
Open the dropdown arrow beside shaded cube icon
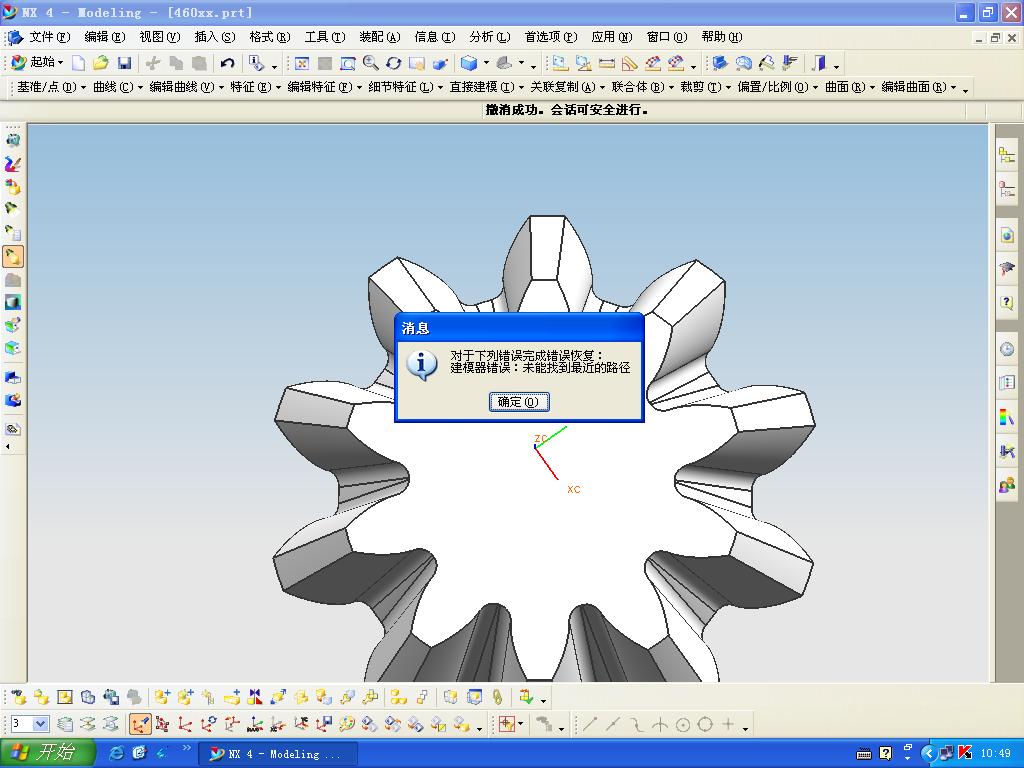click(487, 63)
